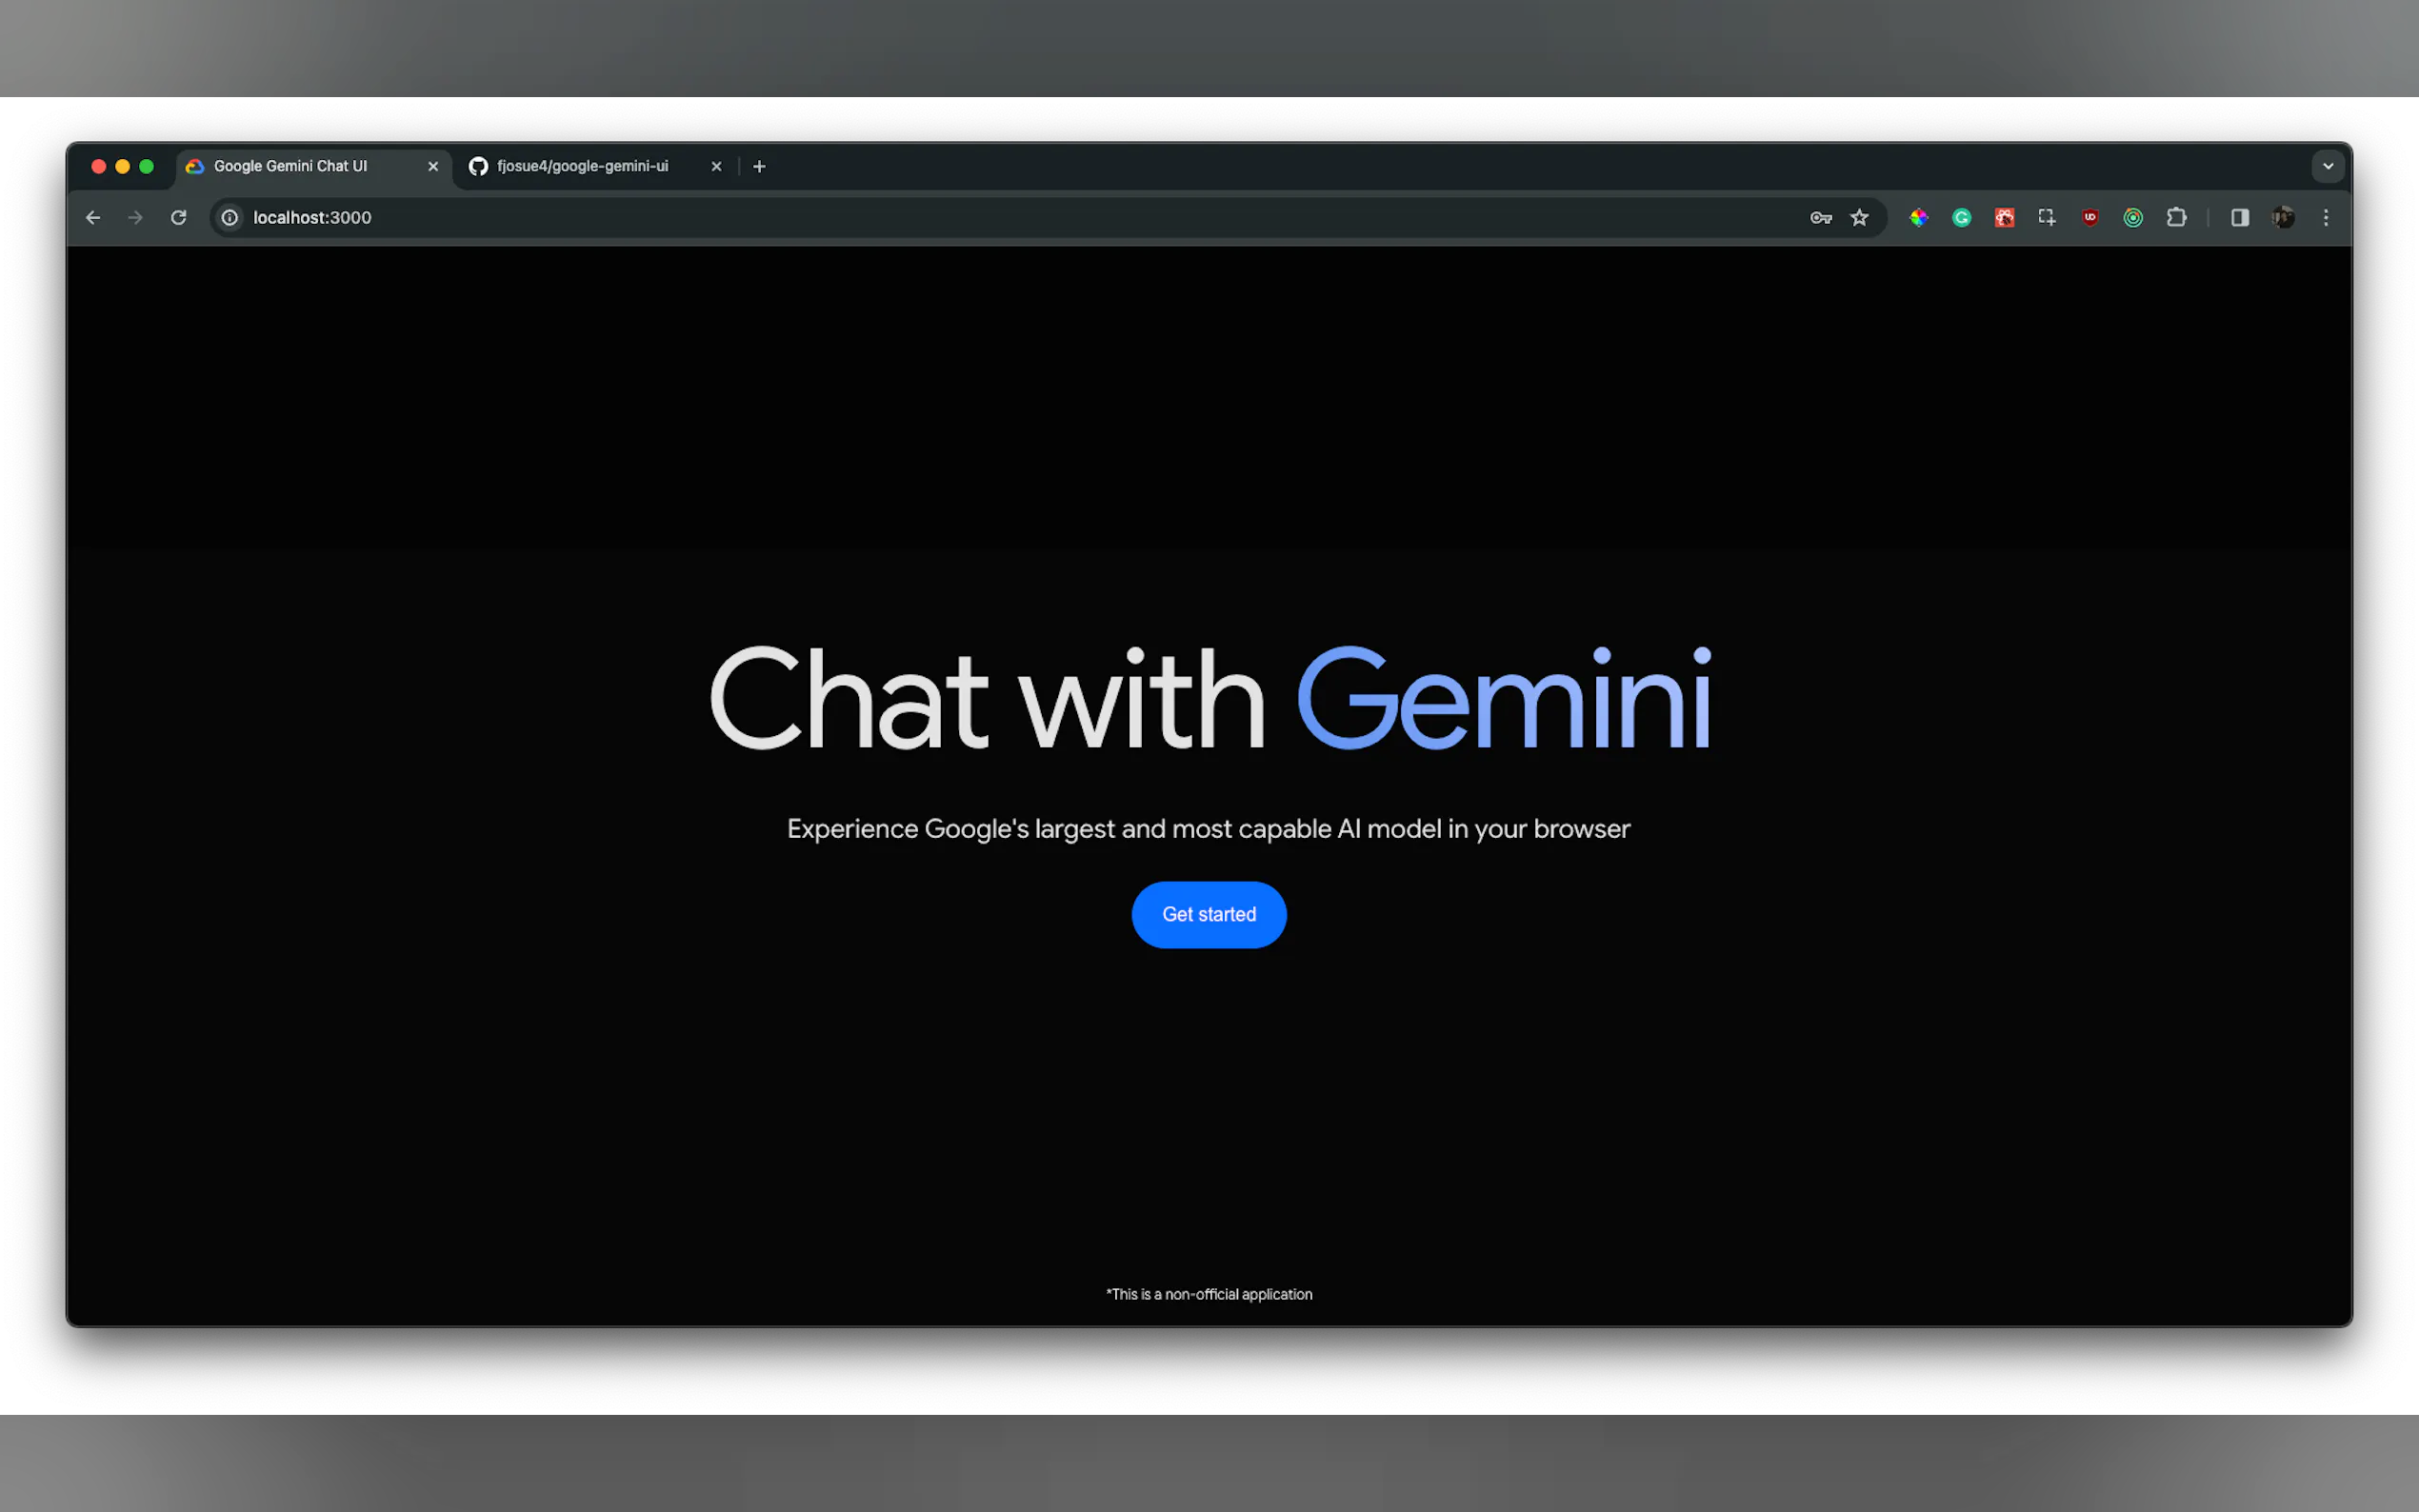Open a new browser tab

point(759,166)
